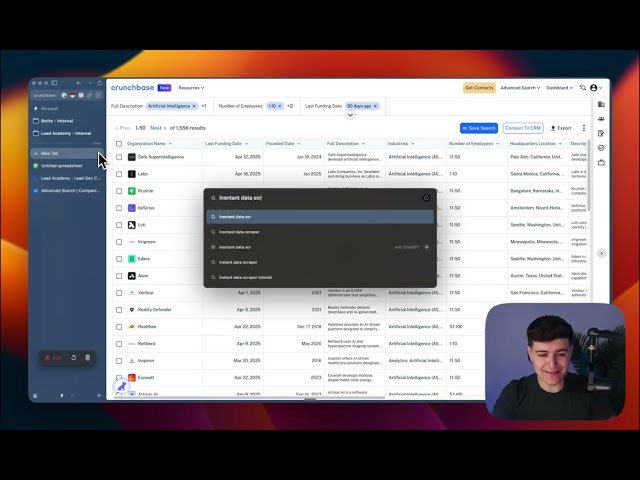Check the Healthee row checkbox

119,327
